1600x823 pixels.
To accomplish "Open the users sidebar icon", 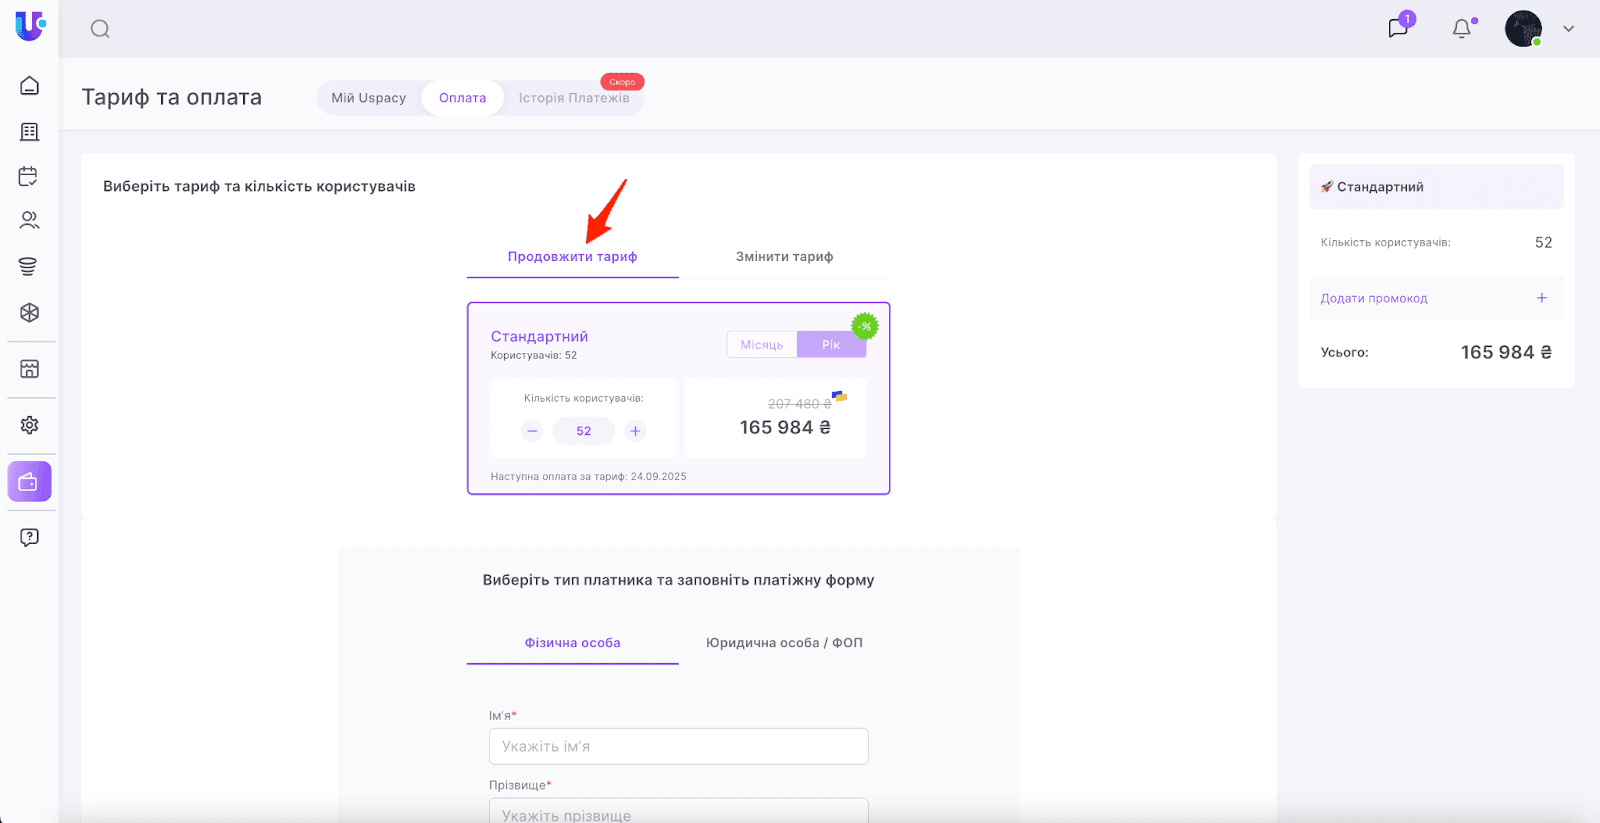I will click(x=30, y=220).
